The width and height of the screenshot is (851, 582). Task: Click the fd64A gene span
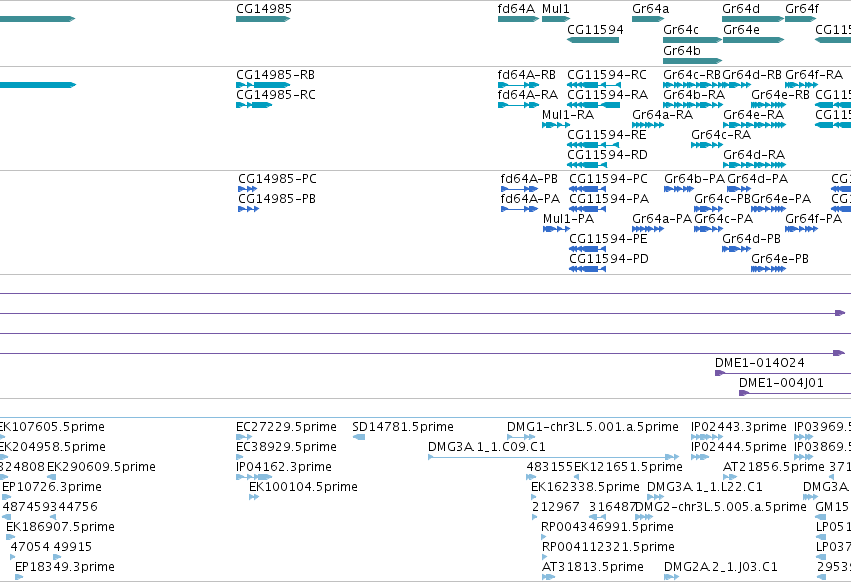coord(518,19)
